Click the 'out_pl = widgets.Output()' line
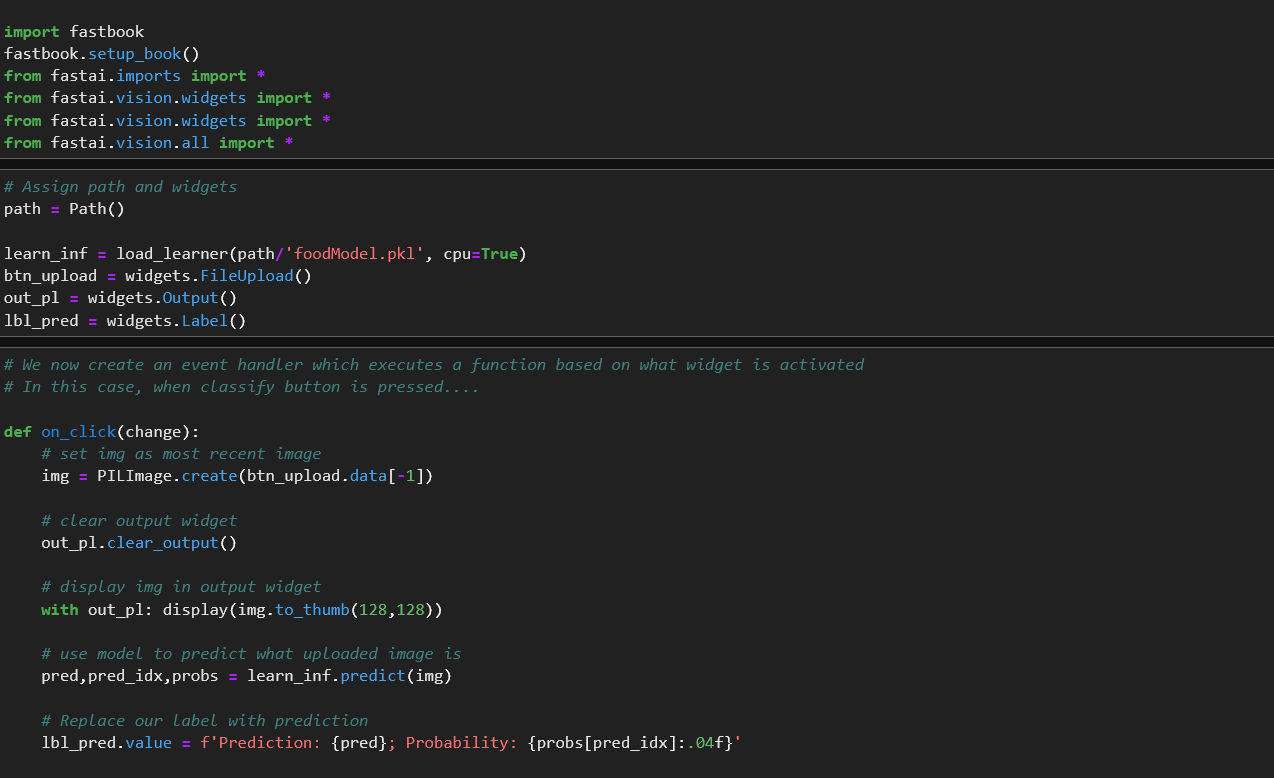 (120, 298)
